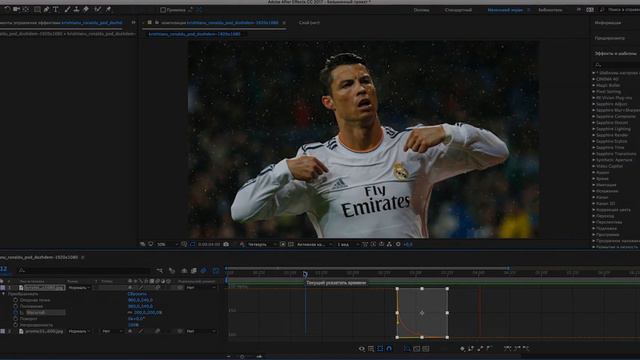Take a snapshot with the camera icon
640x360 pixels.
(226, 244)
